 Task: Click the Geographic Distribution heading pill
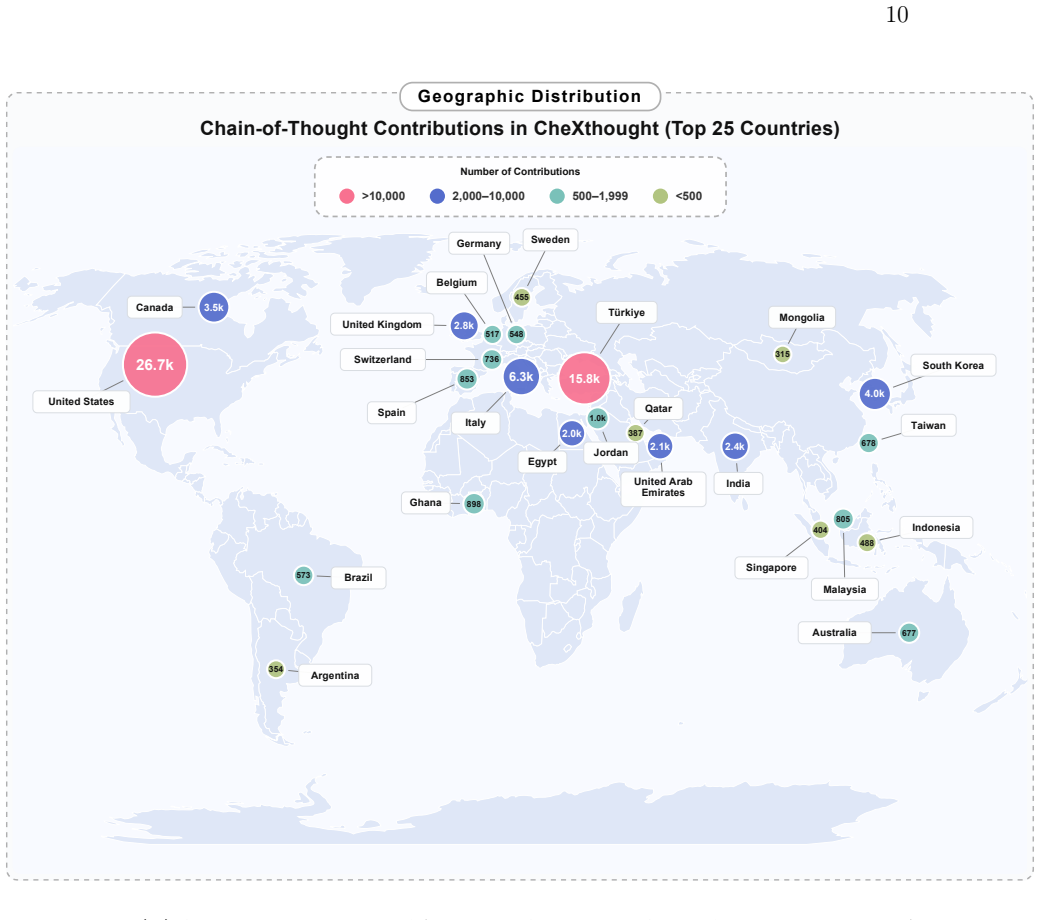530,96
